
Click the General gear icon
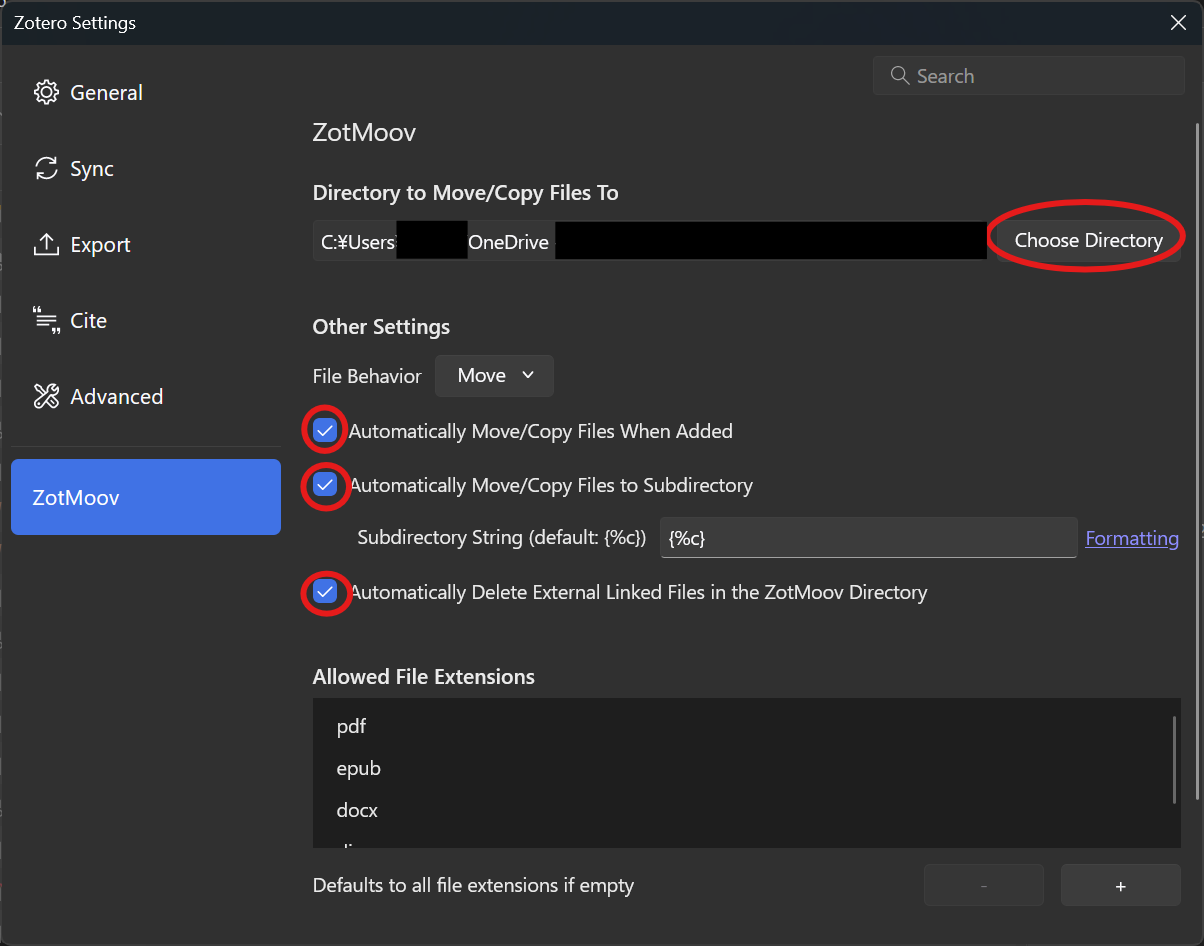[x=46, y=93]
